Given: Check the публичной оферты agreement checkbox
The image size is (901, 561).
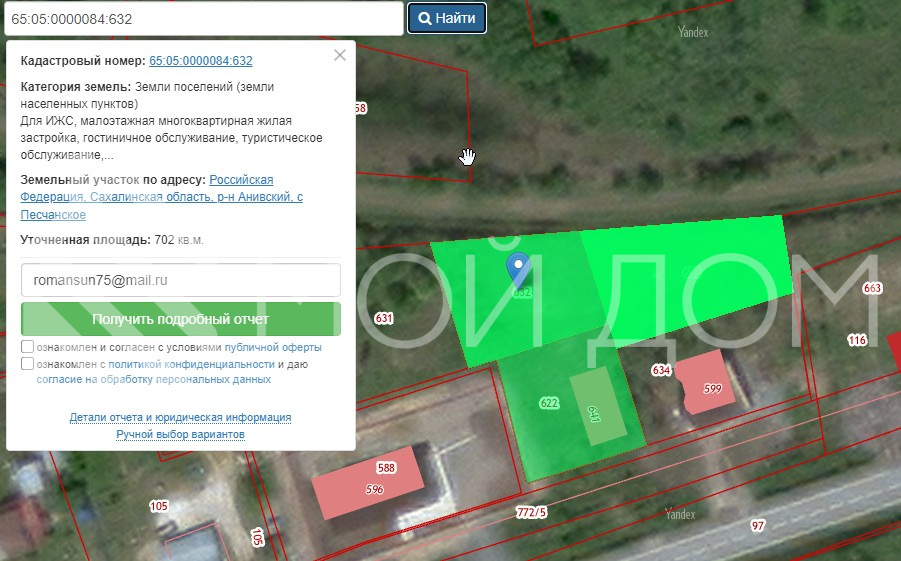Looking at the screenshot, I should [x=27, y=347].
